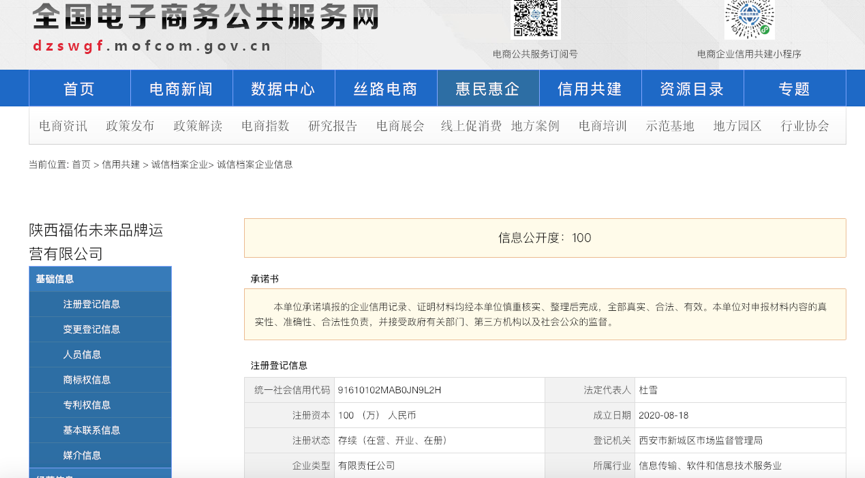Open the 政策解读 sub-menu link
The width and height of the screenshot is (865, 478).
point(198,126)
